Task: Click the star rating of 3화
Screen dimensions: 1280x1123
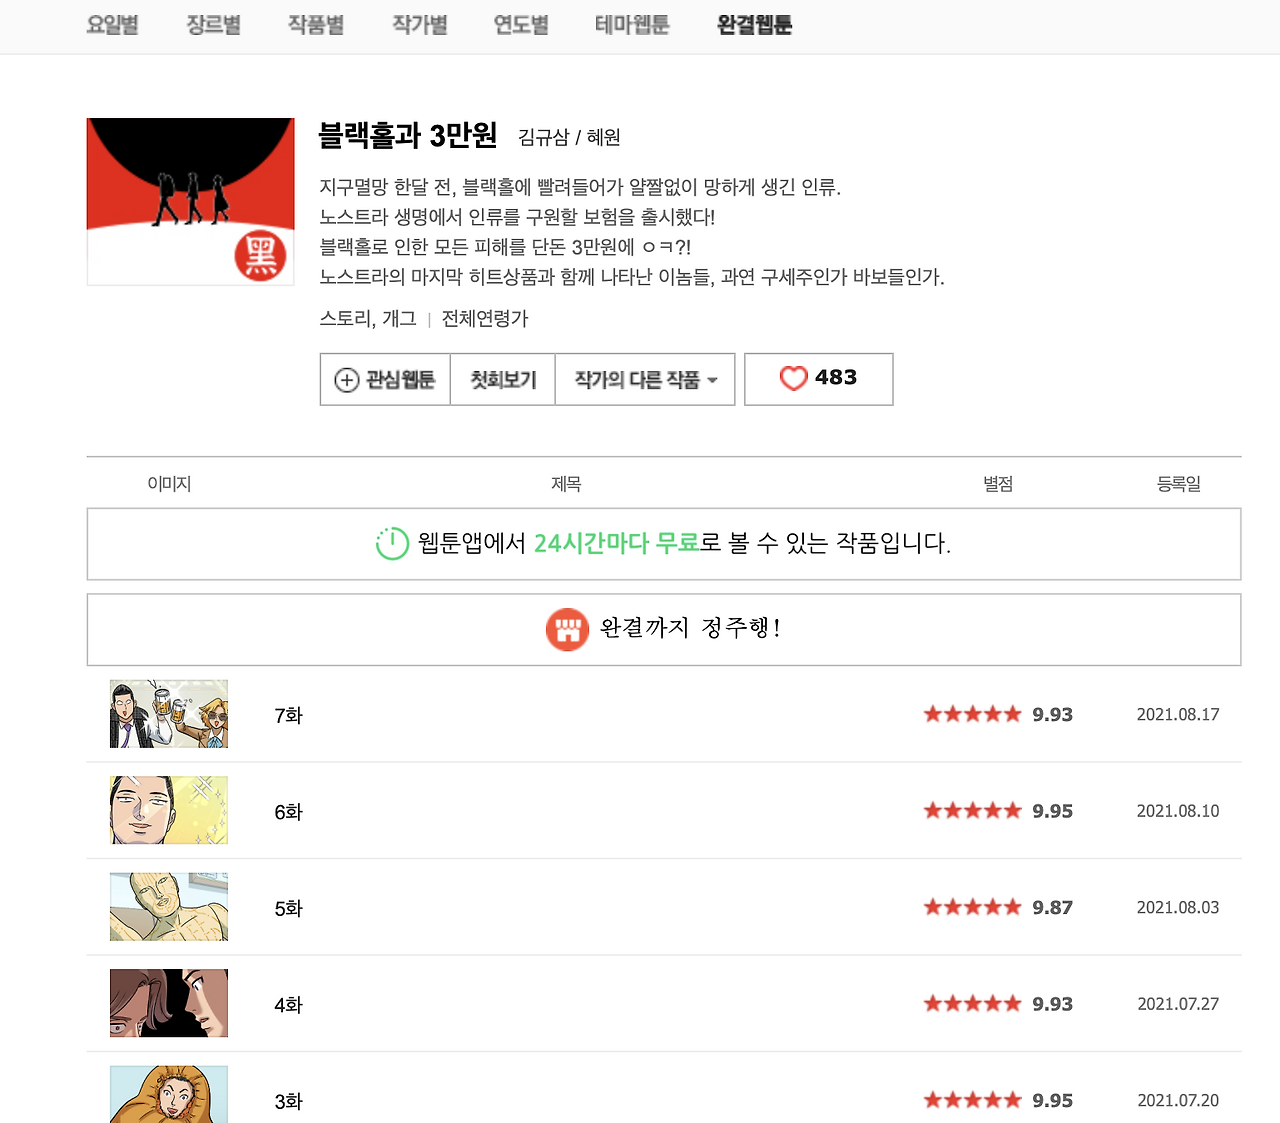Action: click(972, 1100)
